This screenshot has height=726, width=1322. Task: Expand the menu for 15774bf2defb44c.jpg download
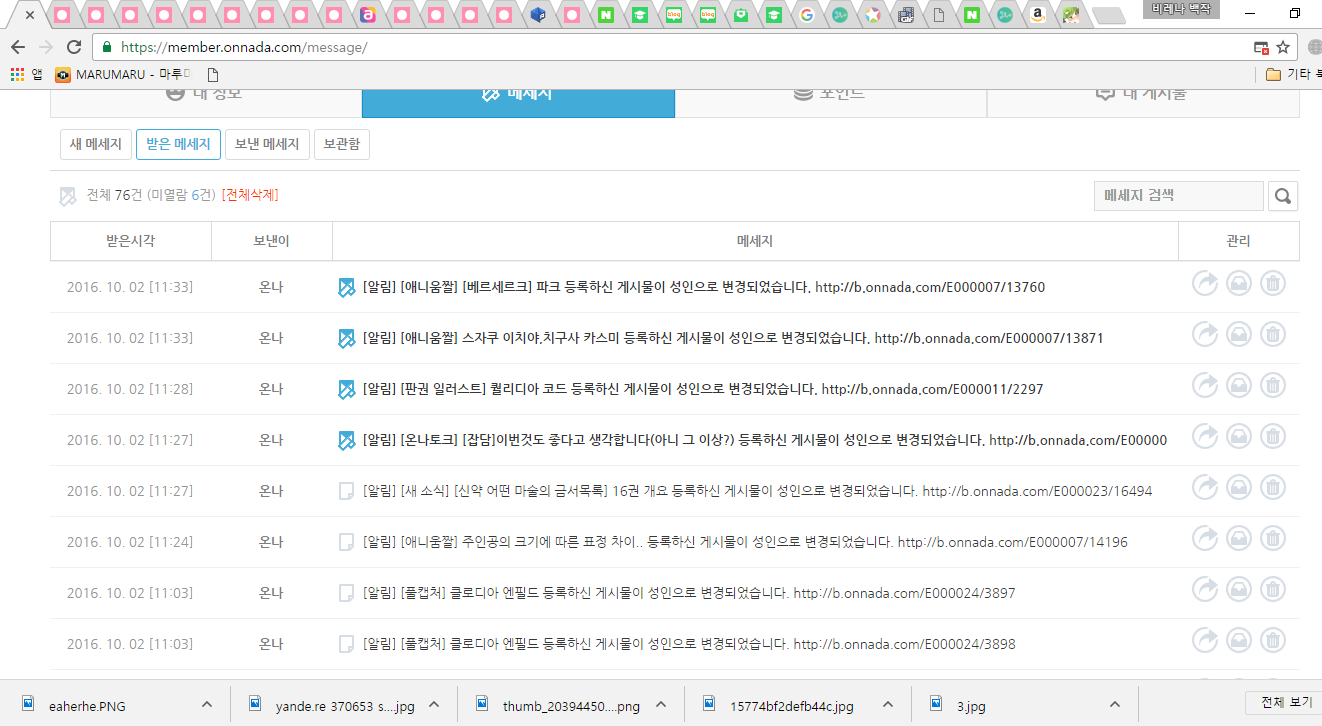[888, 704]
